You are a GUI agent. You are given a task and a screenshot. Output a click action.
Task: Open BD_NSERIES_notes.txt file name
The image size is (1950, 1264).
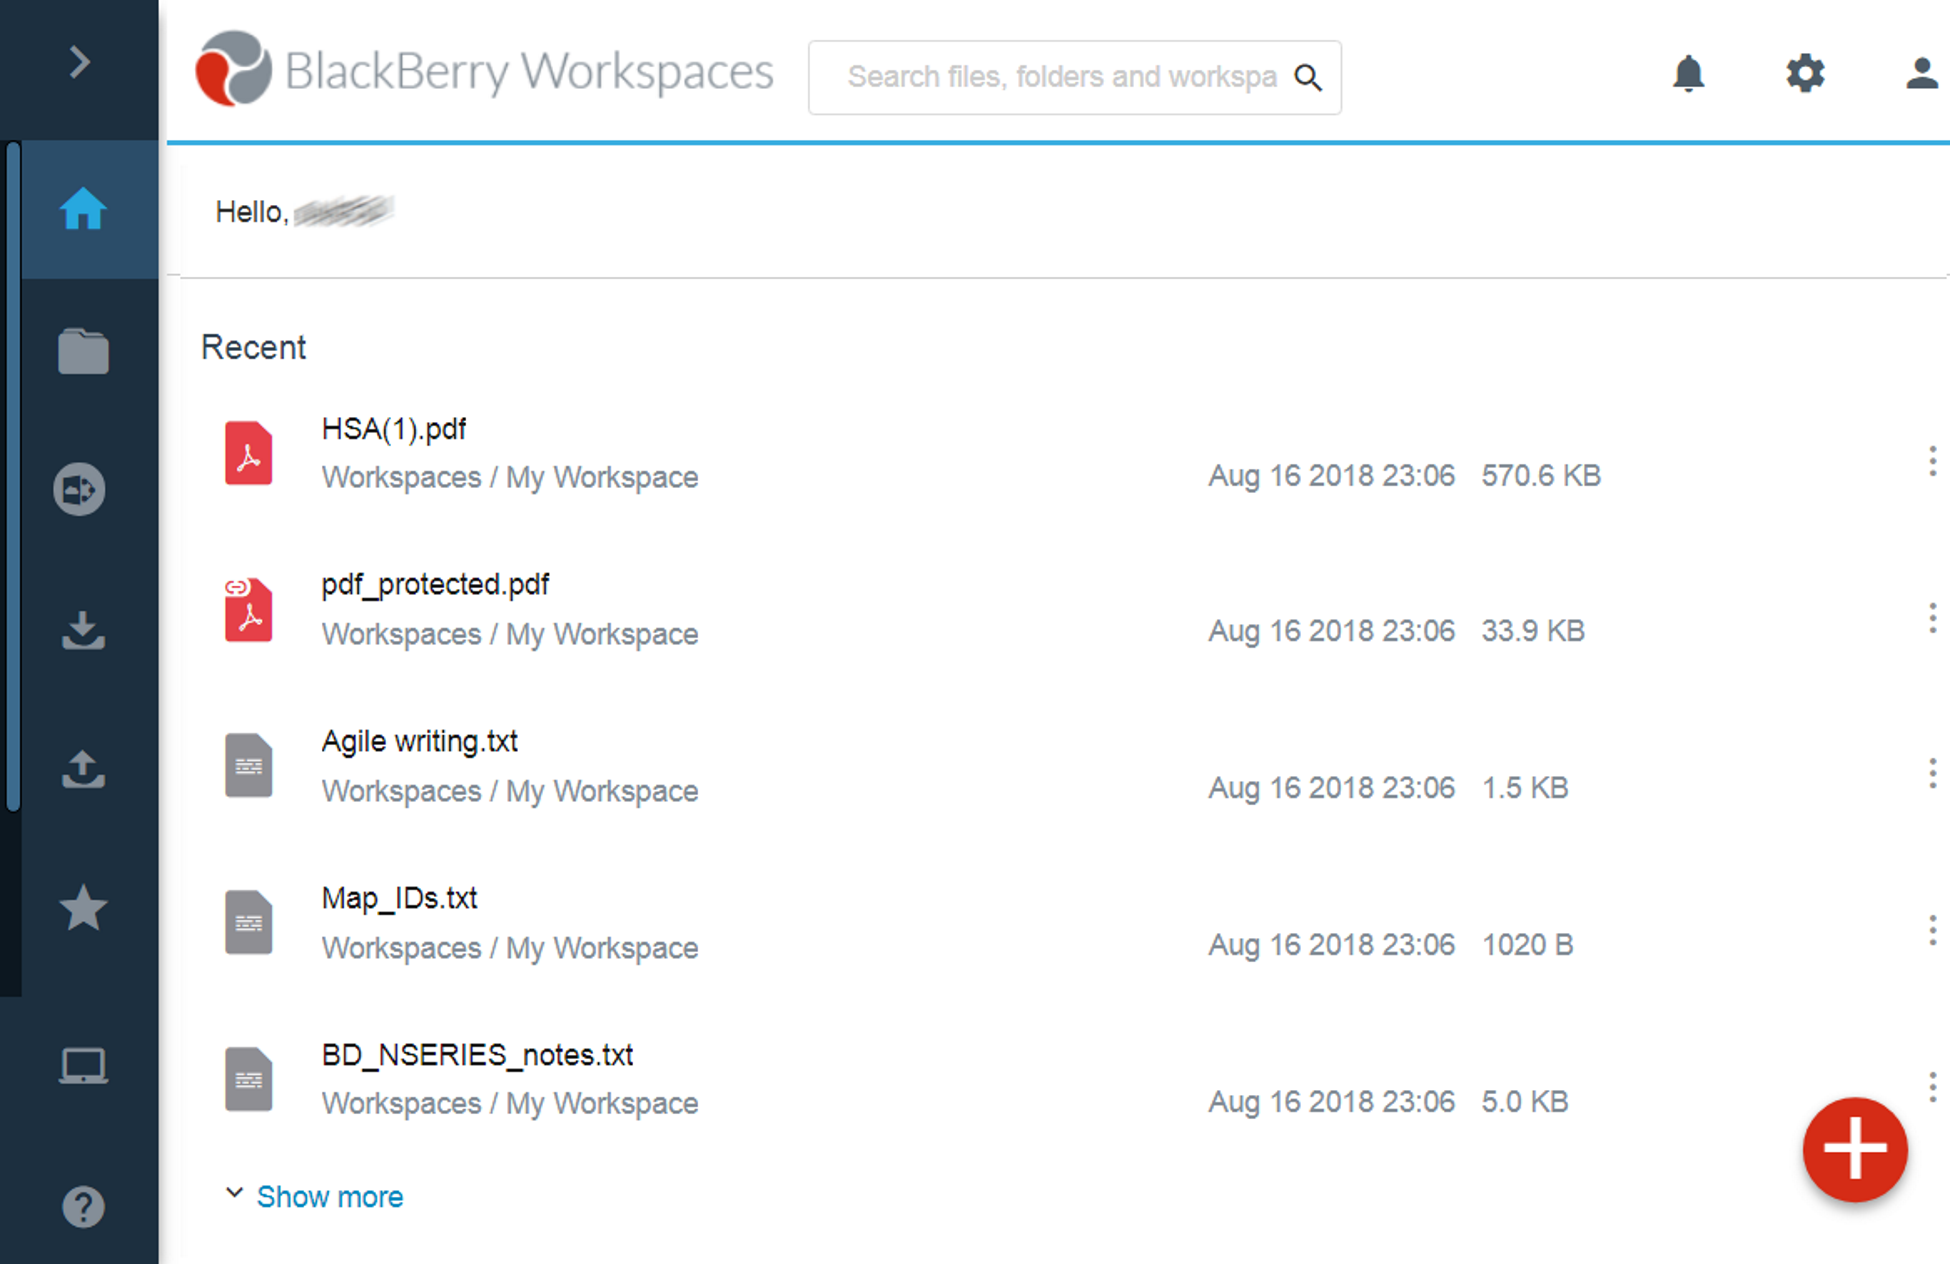(477, 1055)
